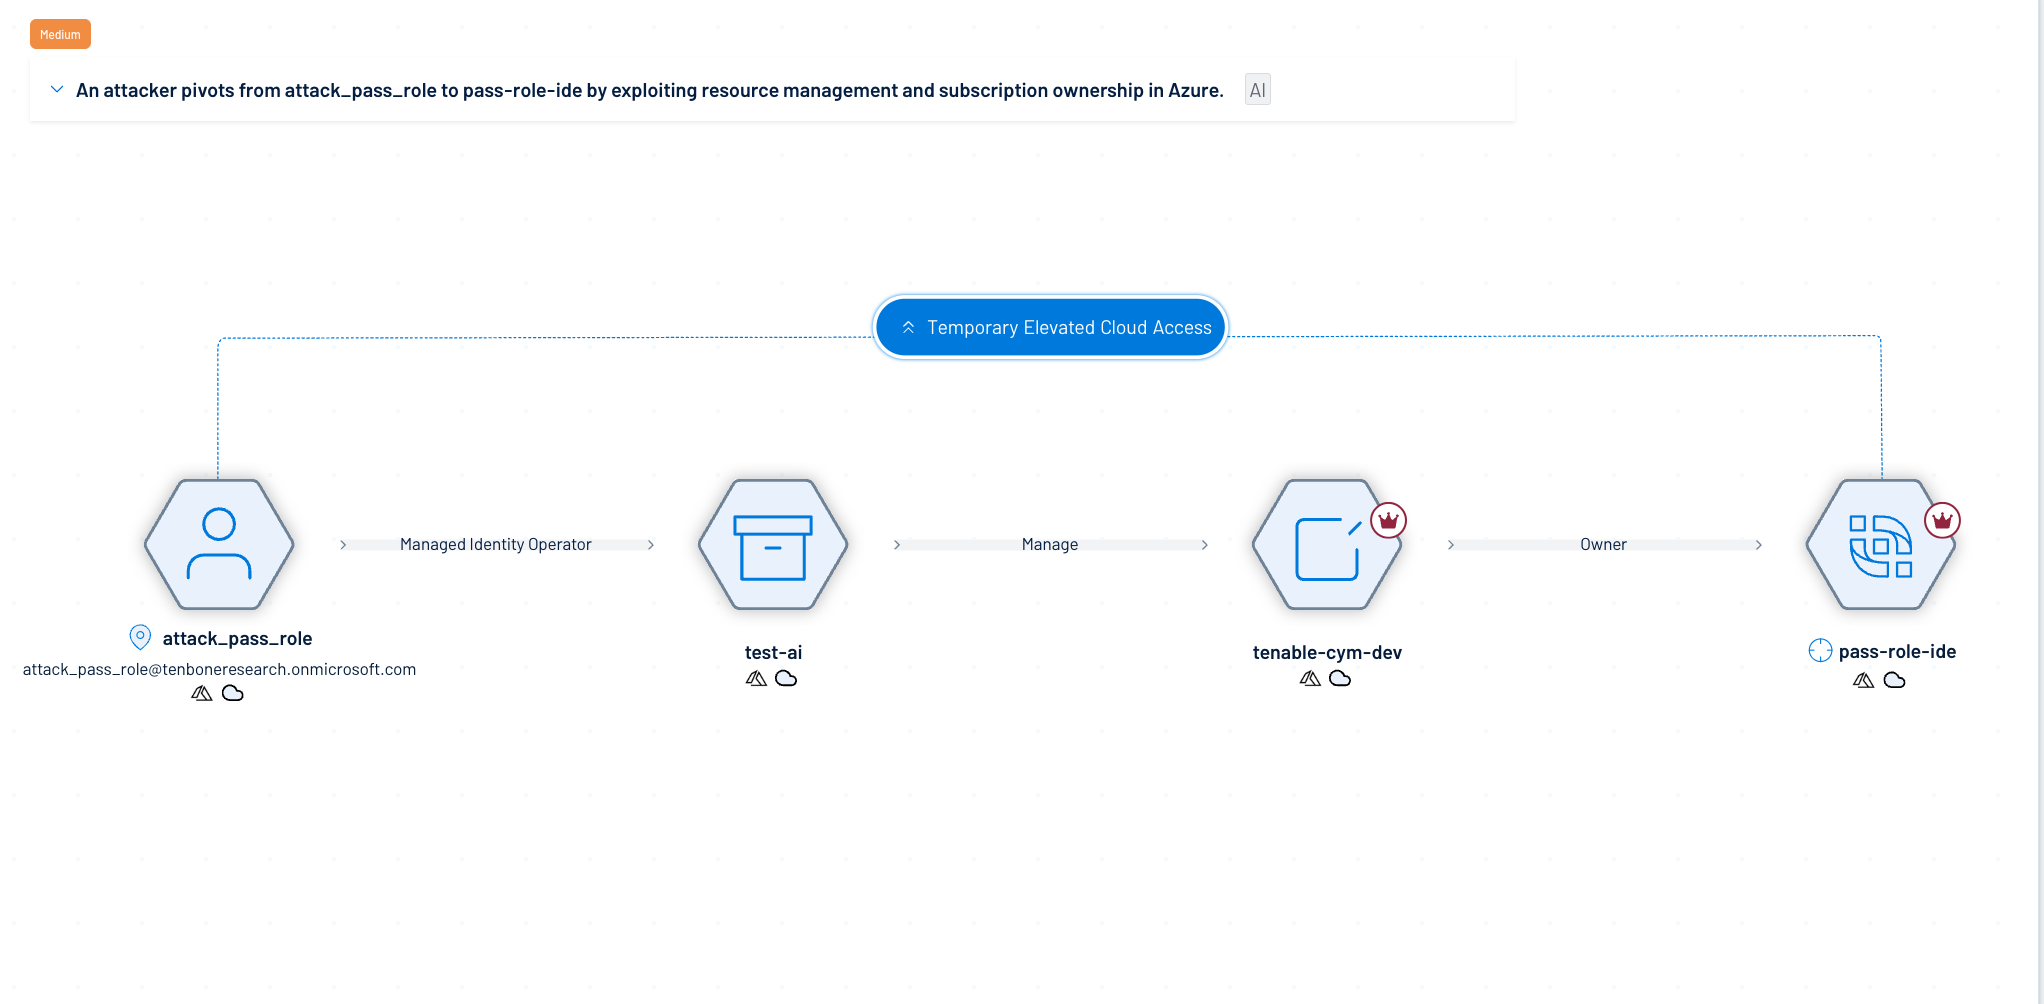Open the tenable-cym-dev subscription node
The height and width of the screenshot is (1004, 2044).
[x=1326, y=545]
